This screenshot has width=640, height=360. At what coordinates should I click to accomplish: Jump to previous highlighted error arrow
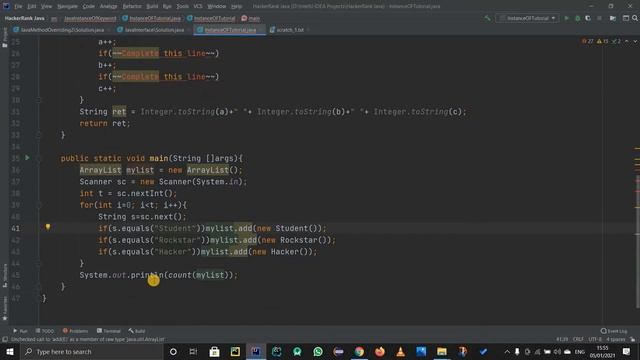pyautogui.click(x=627, y=41)
